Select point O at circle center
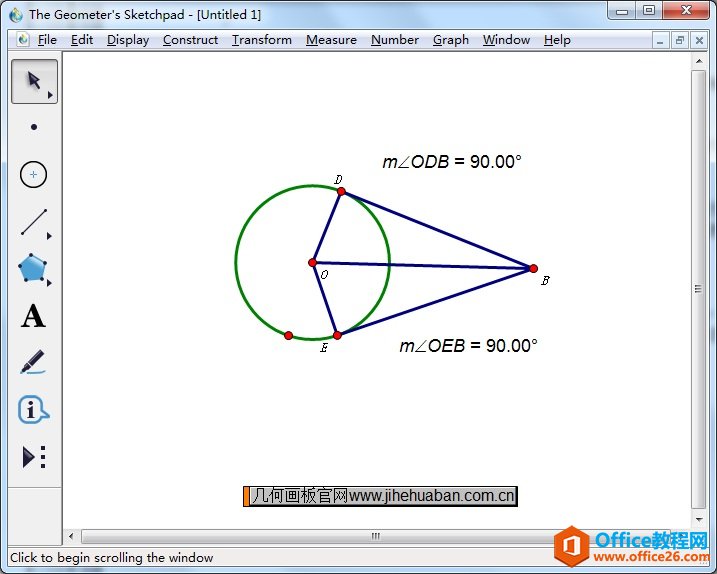The height and width of the screenshot is (574, 717). [312, 263]
